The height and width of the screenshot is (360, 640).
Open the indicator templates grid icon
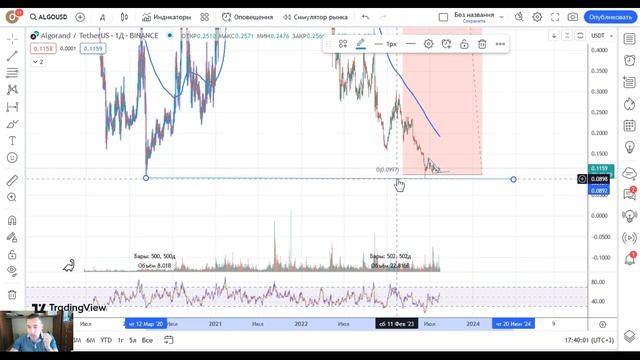(x=204, y=17)
